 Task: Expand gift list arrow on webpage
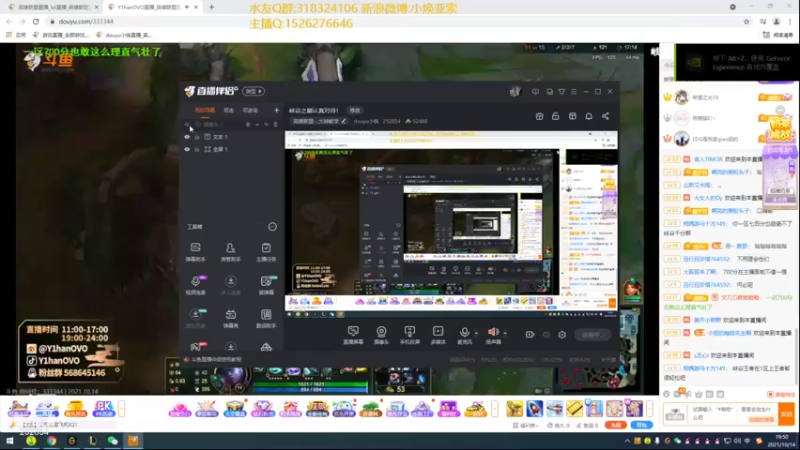click(649, 409)
